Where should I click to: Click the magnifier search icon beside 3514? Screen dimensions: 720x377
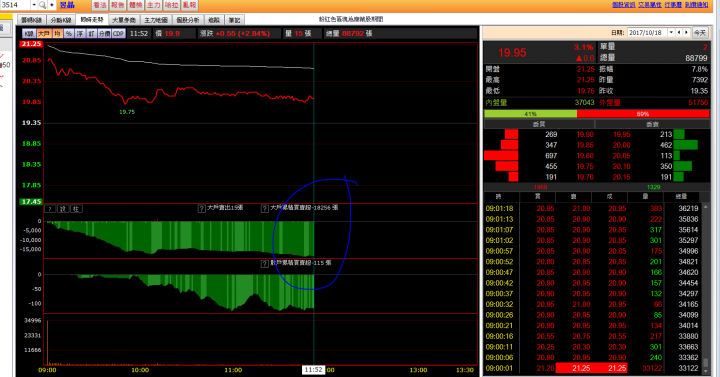coord(42,5)
